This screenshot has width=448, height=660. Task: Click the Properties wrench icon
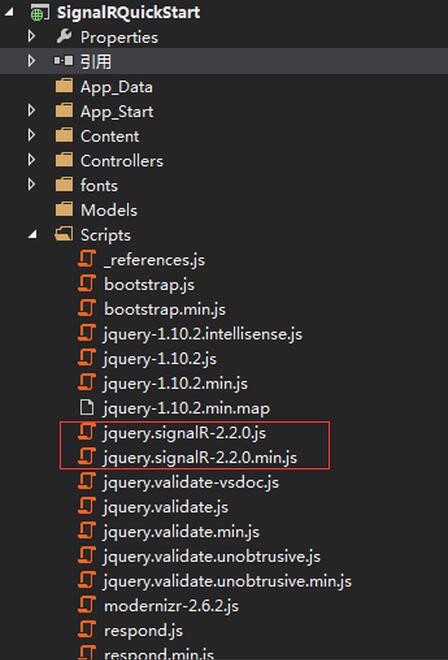click(64, 37)
